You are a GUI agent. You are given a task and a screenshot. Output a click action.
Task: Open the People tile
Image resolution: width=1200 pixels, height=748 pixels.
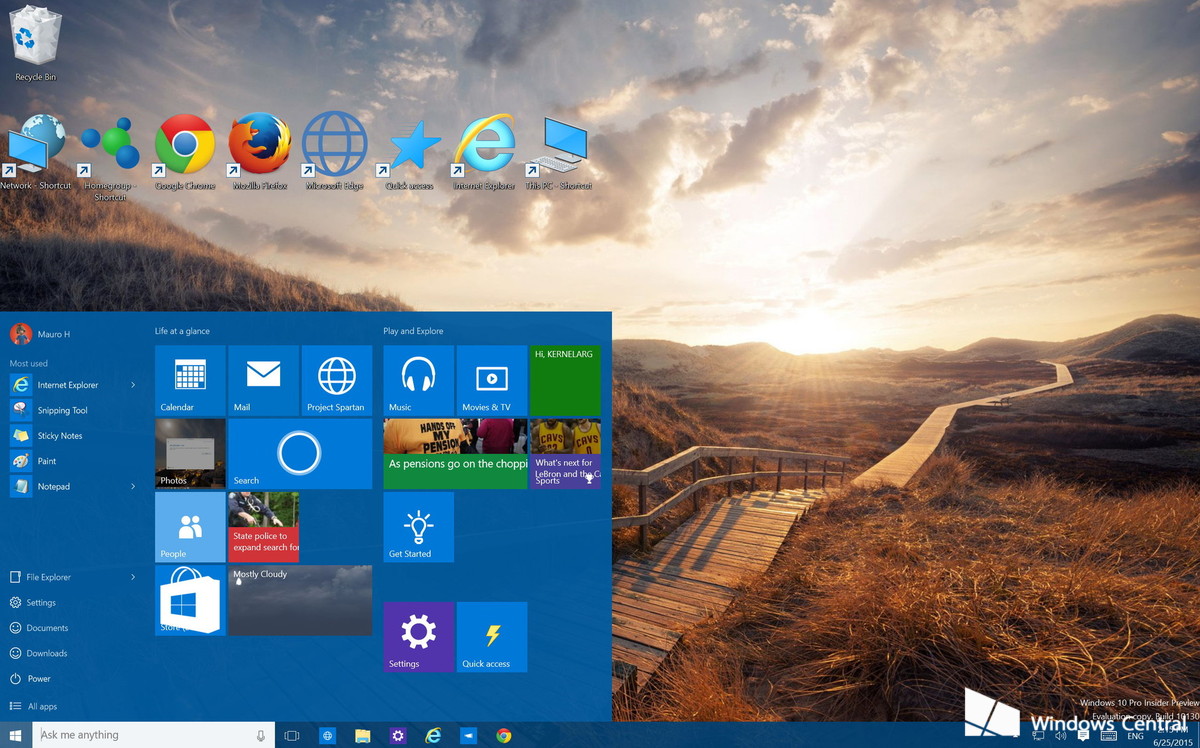point(189,527)
